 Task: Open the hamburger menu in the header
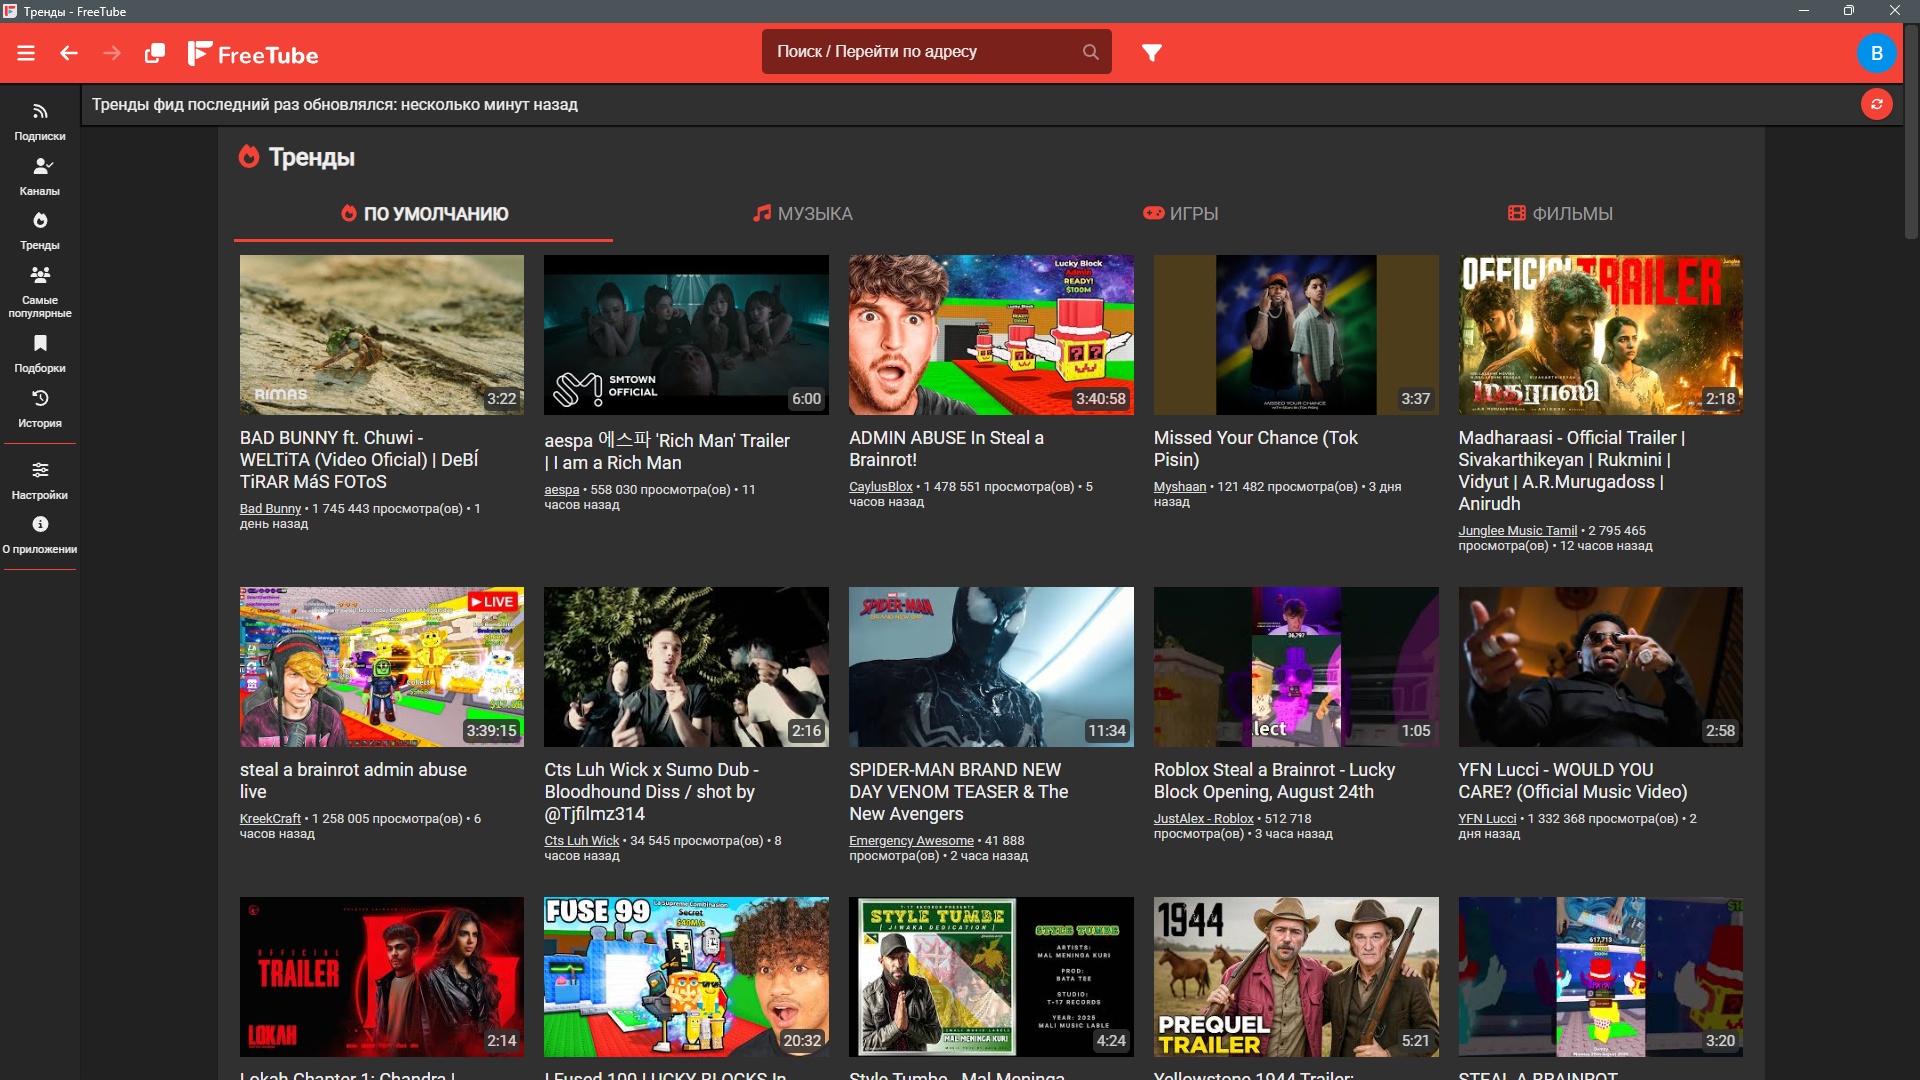point(26,53)
